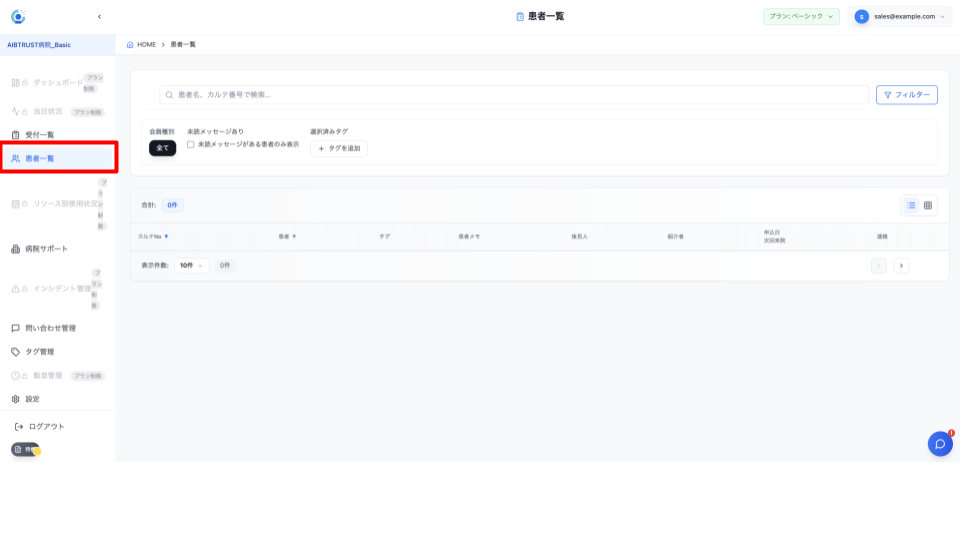The image size is (960, 540).
Task: Click the patient name search field
Action: tap(515, 95)
